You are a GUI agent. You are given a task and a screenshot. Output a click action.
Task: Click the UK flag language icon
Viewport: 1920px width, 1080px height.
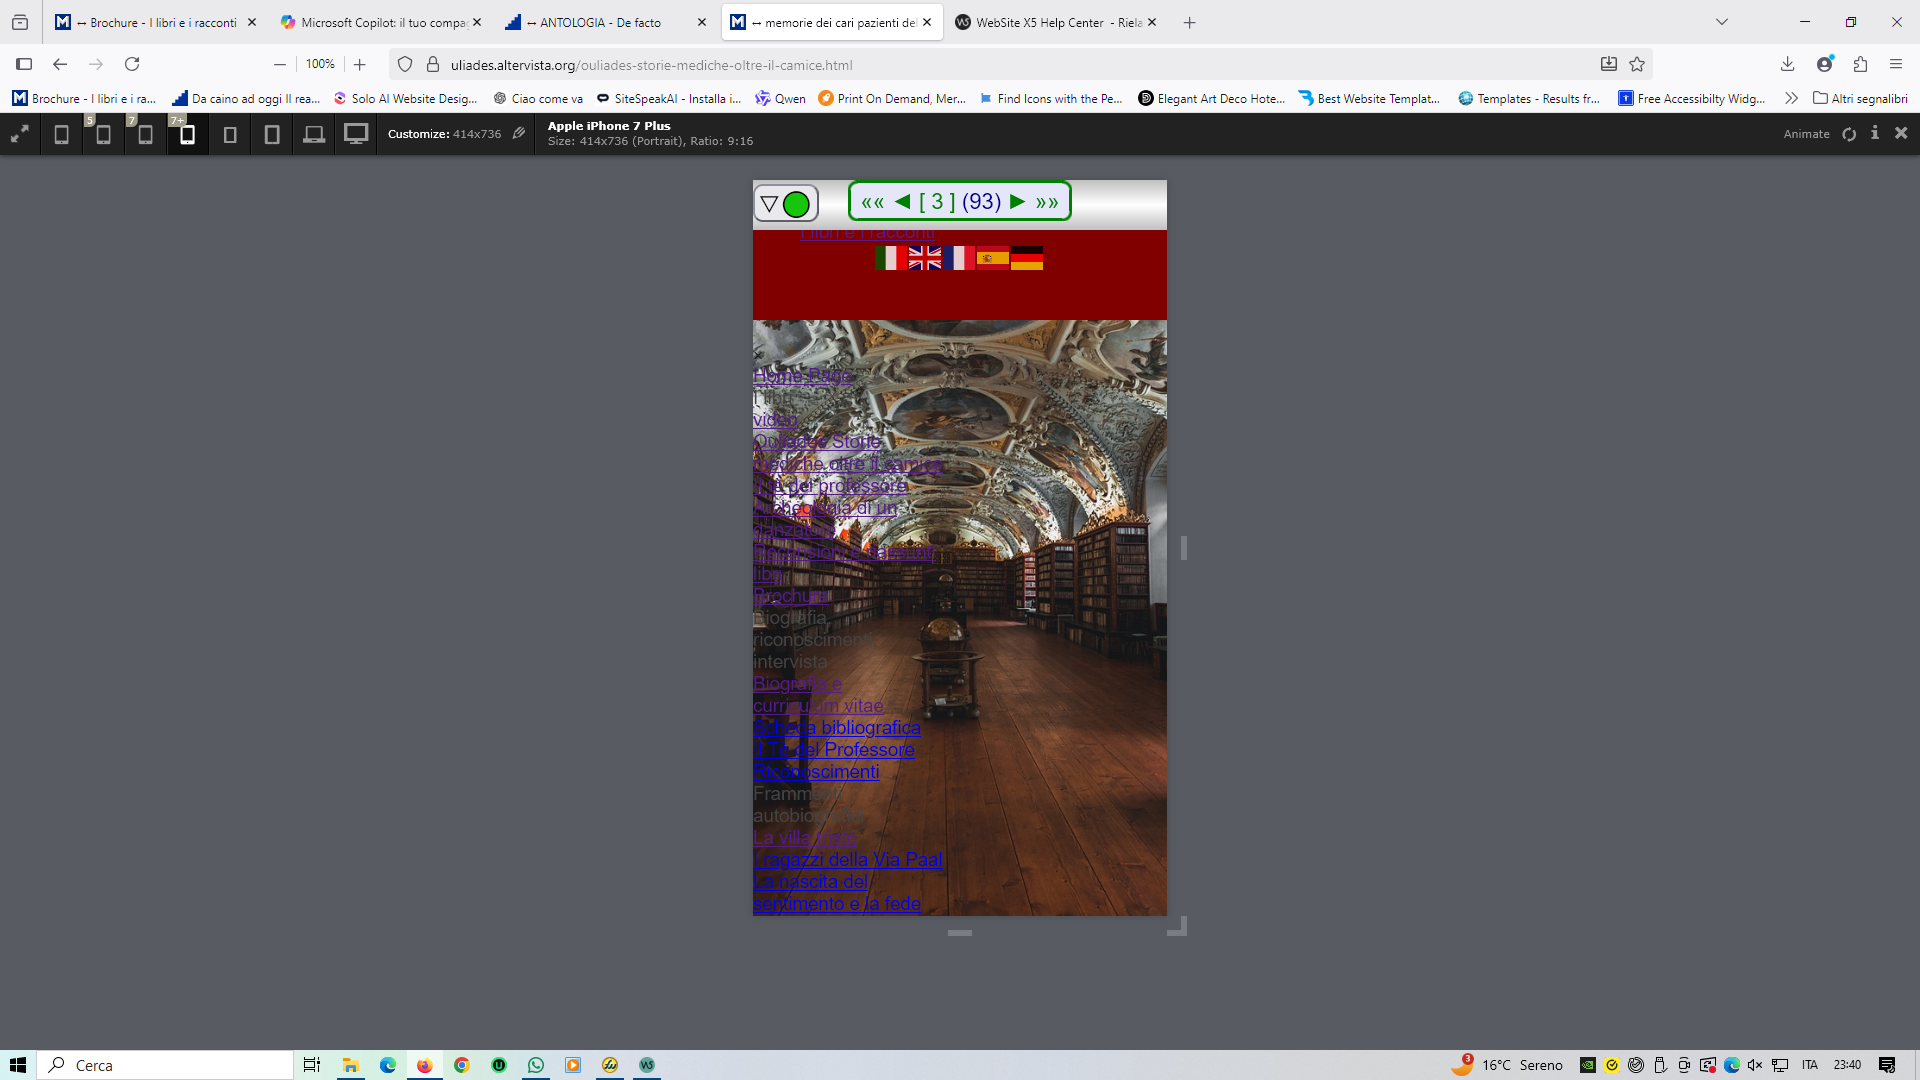tap(925, 258)
